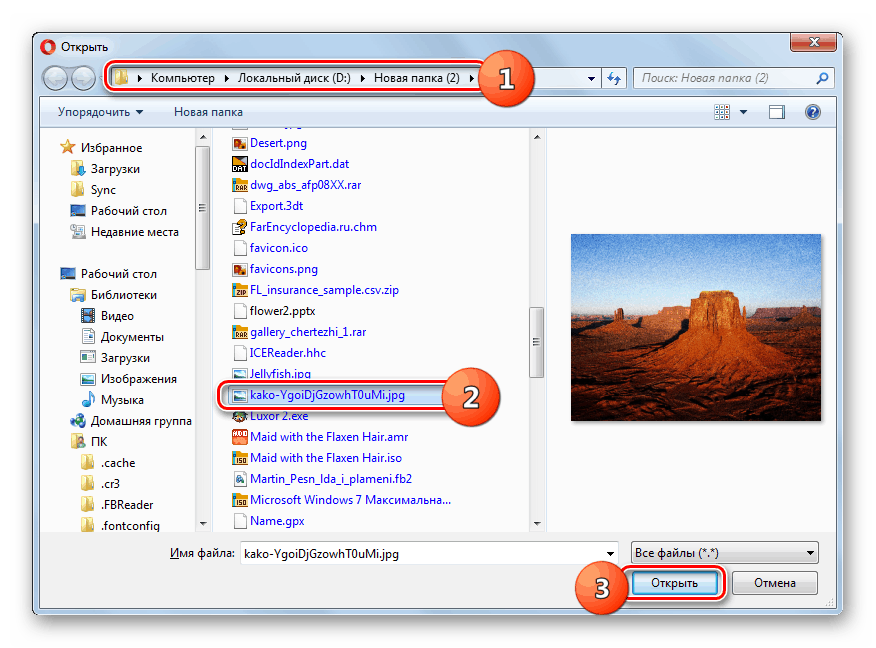Click the address bar folder icon

121,78
